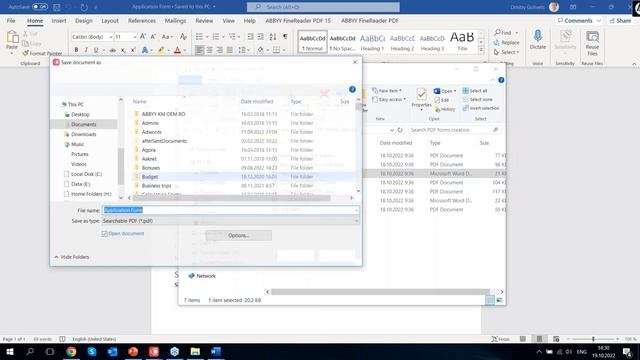Show paragraph marks with pilcrow icon
Screen dimensions: 640x360
[285, 37]
